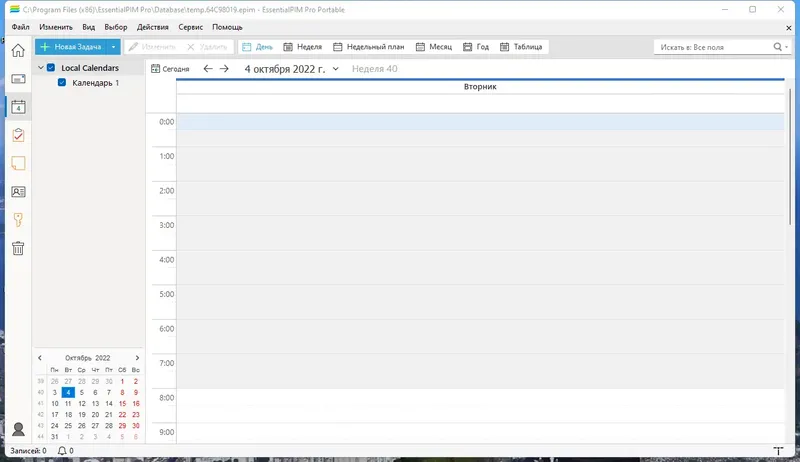800x462 pixels.
Task: Switch to Год view
Action: pos(476,47)
